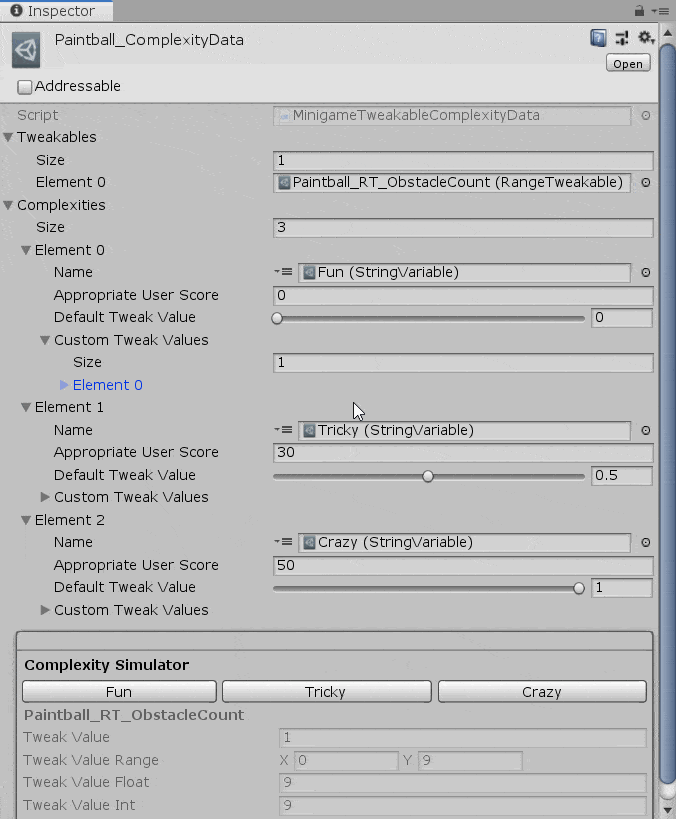
Task: Click the Default Tweak Value slider for Element 1
Action: 428,476
